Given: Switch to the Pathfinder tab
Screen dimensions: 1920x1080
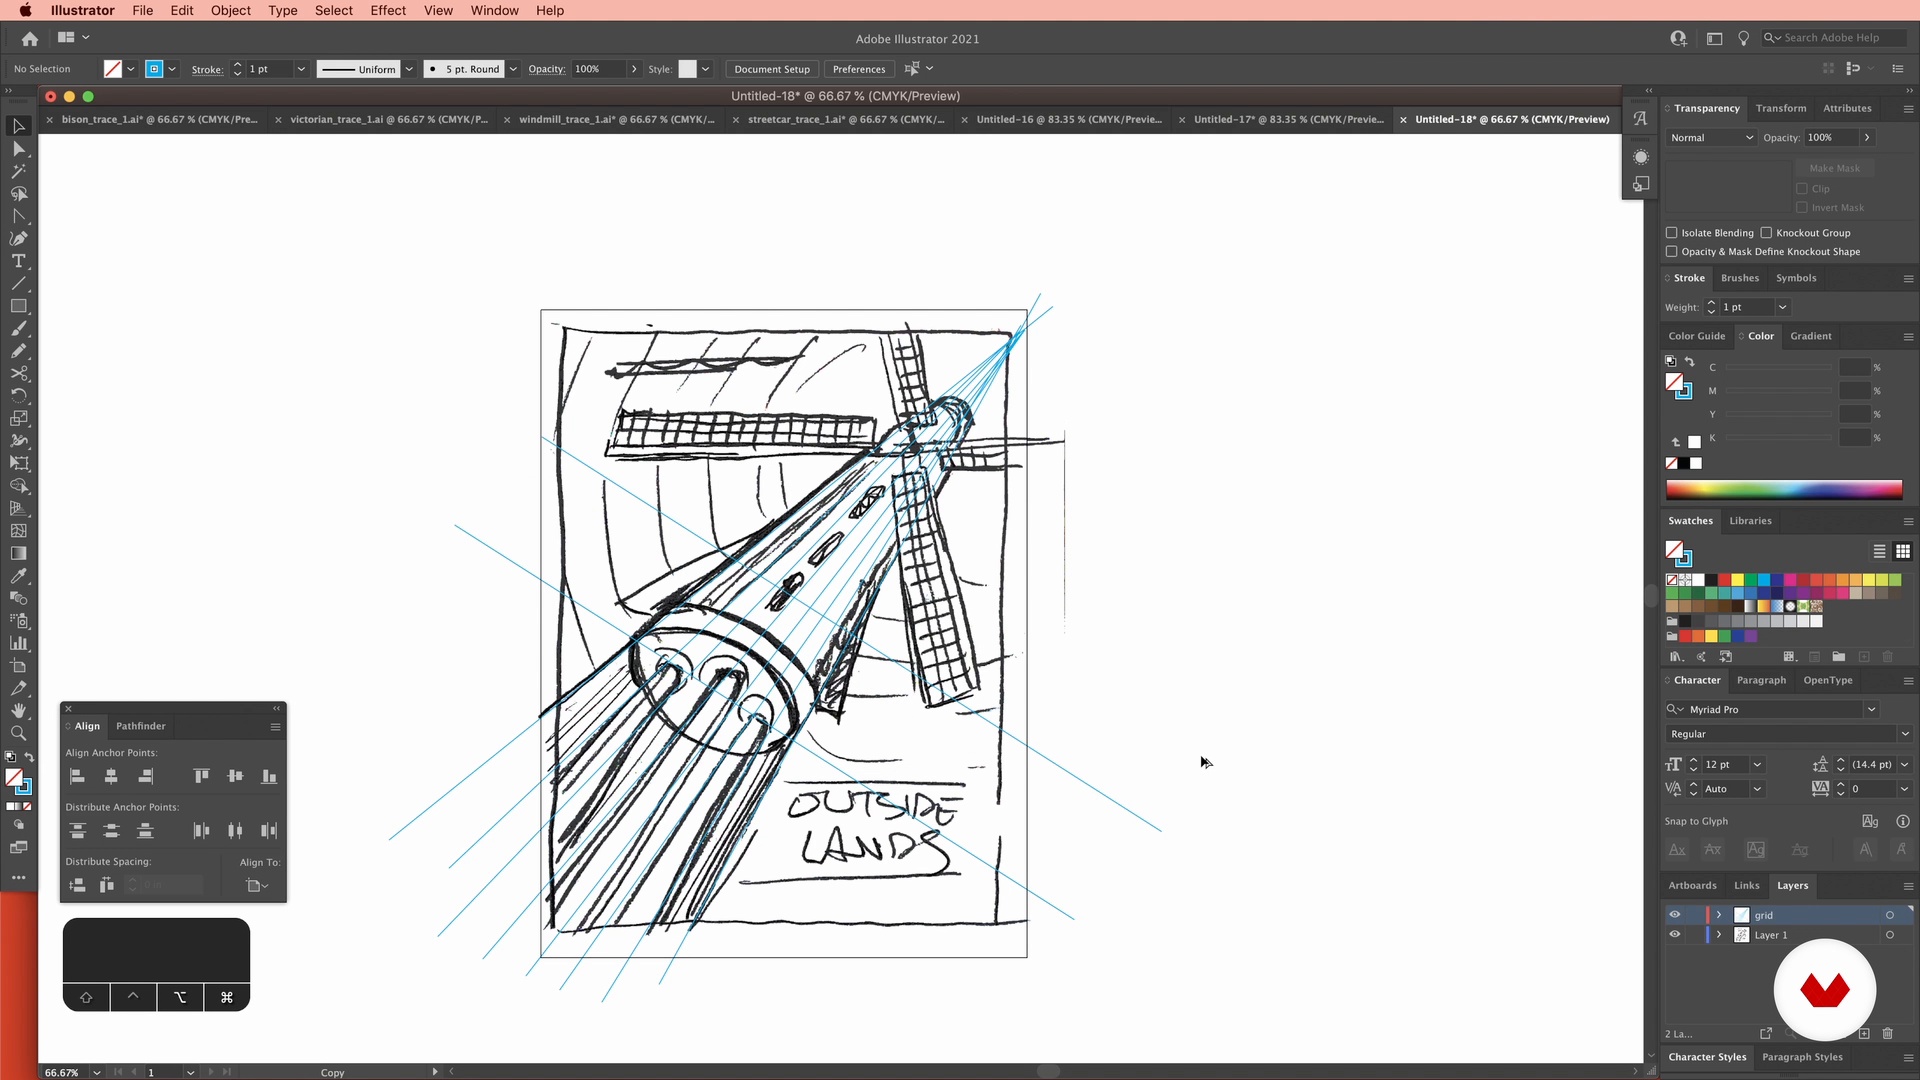Looking at the screenshot, I should pos(141,726).
